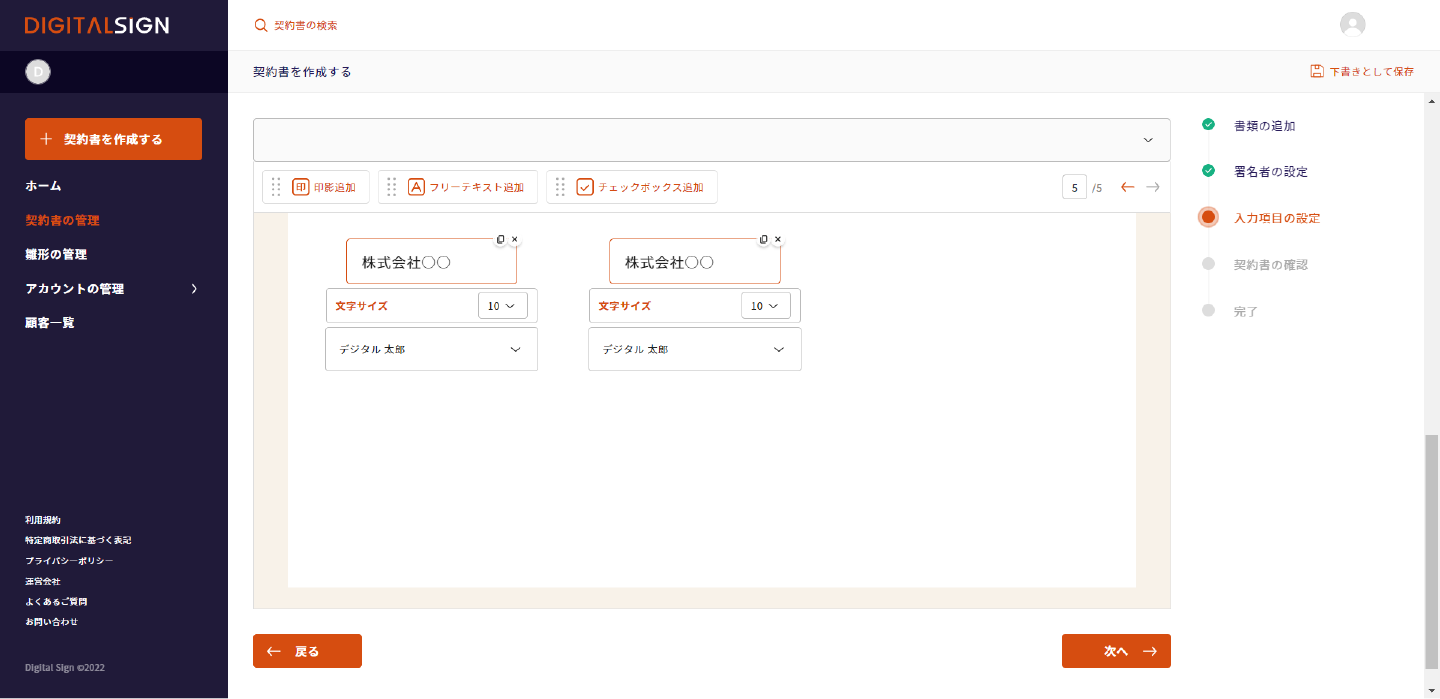Open the first デジタル 太郎 signer dropdown
1440x699 pixels.
tap(431, 349)
